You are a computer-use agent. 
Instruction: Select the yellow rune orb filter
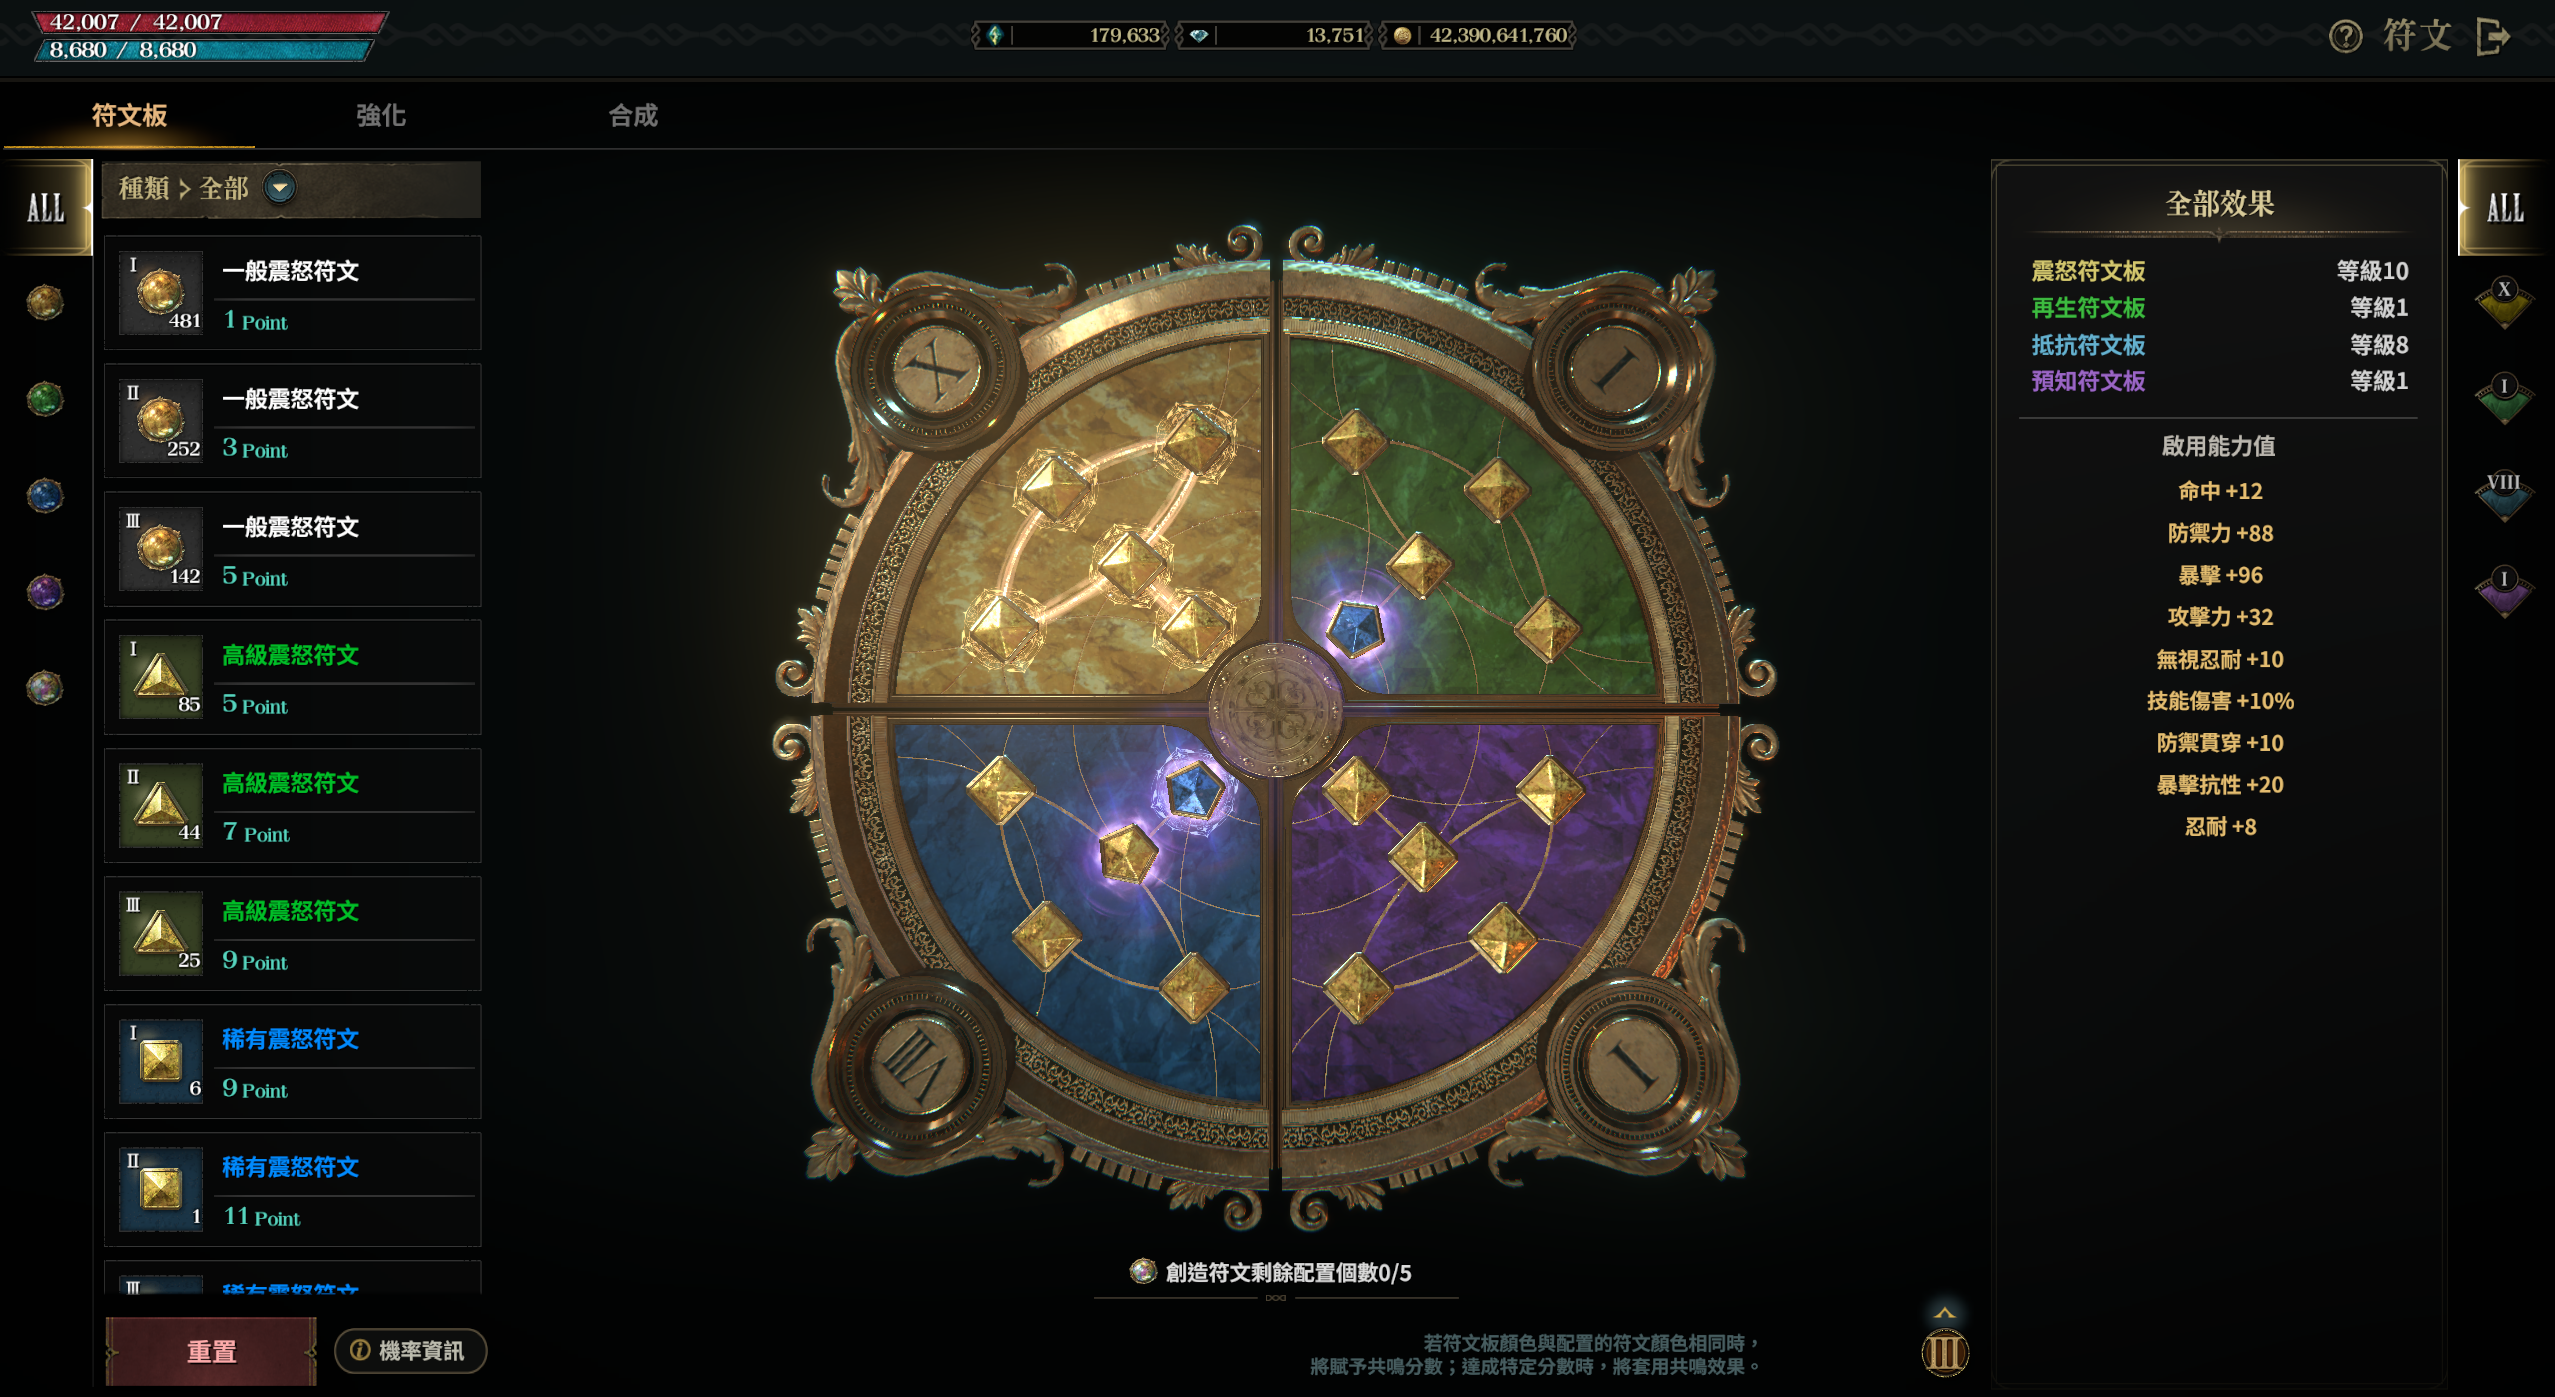45,302
